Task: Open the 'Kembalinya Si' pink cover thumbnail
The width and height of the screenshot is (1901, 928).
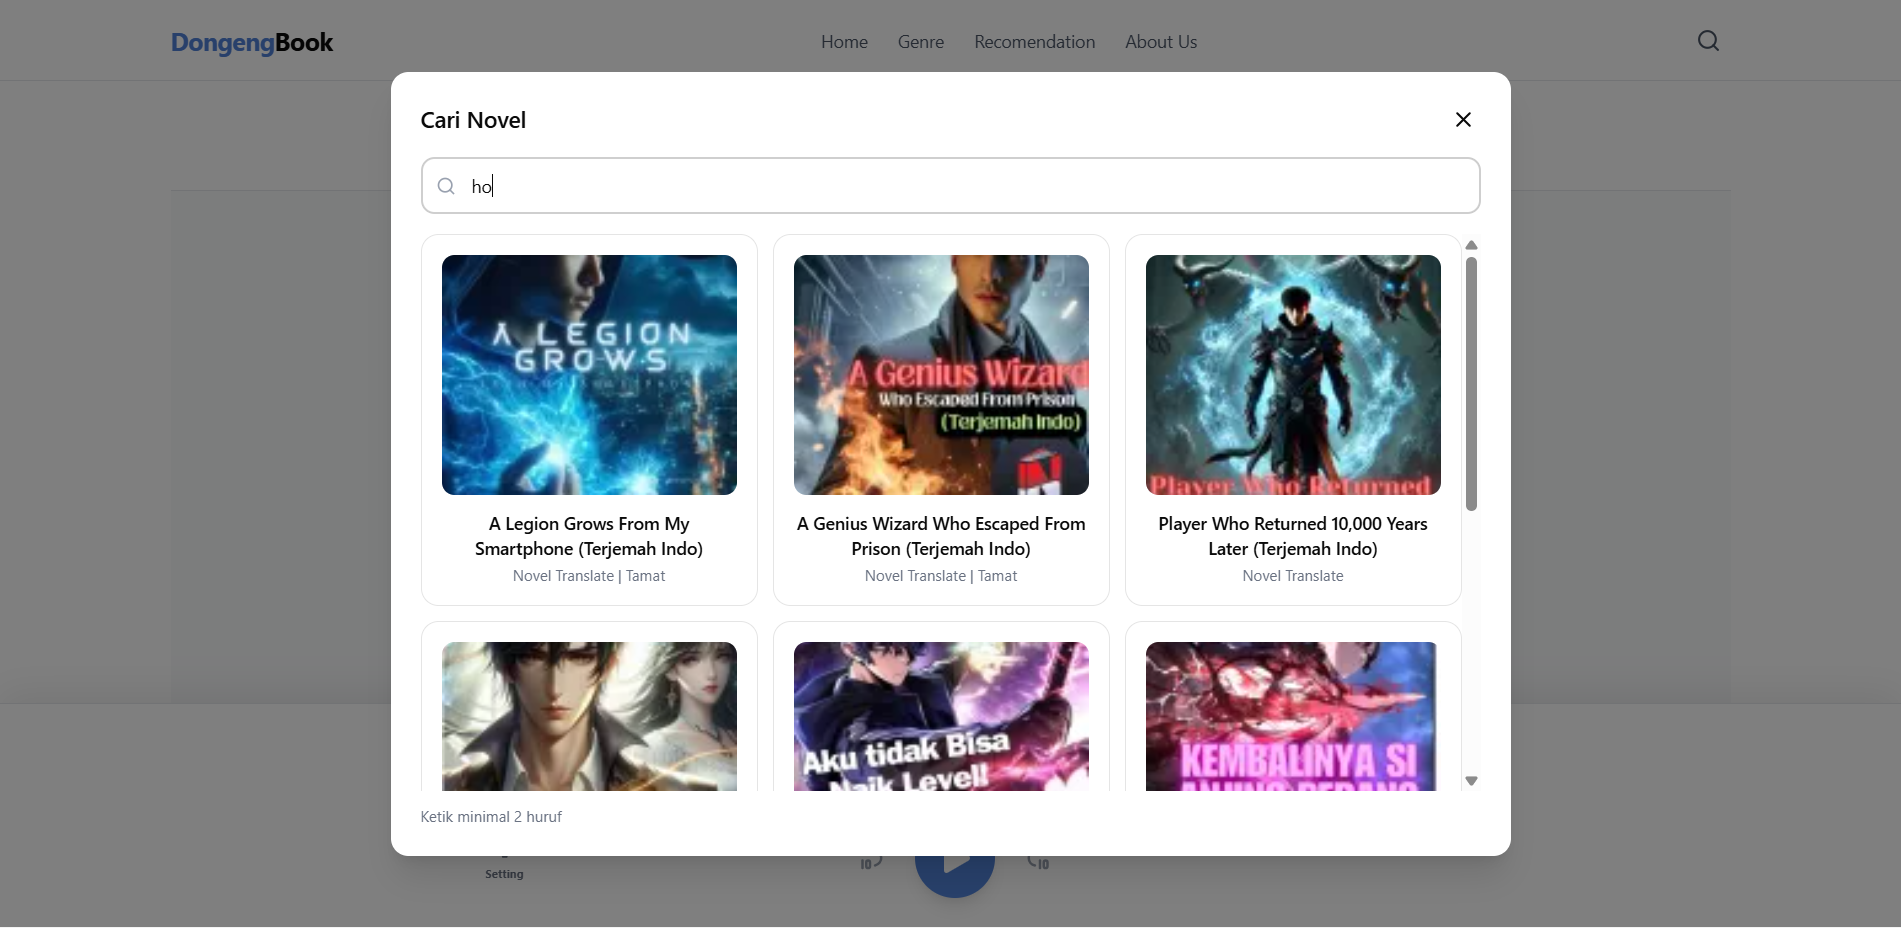Action: coord(1293,716)
